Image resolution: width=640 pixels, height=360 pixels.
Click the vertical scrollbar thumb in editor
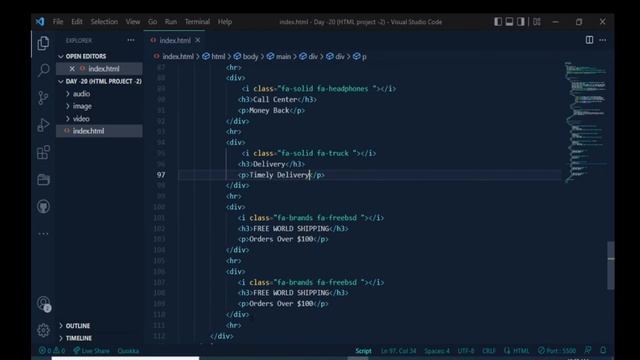611,265
